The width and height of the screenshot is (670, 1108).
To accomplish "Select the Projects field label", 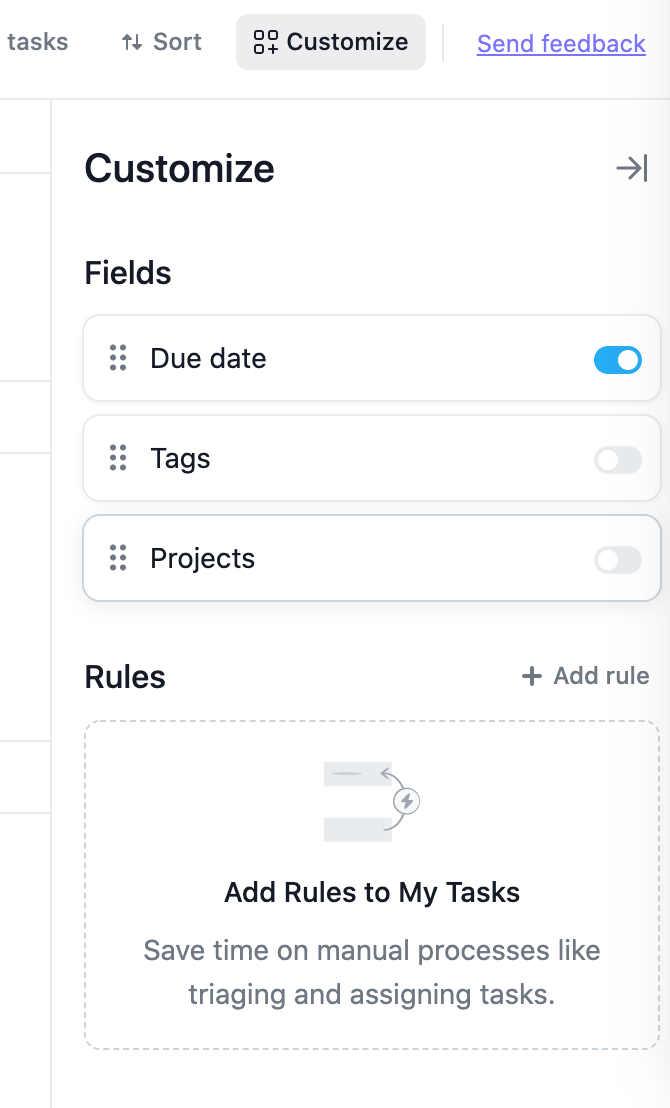I will coord(202,559).
